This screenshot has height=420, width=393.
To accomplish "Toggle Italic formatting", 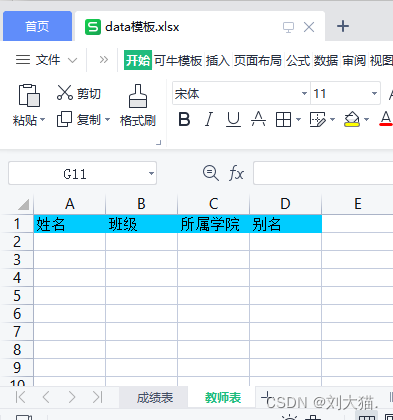I will pyautogui.click(x=209, y=119).
